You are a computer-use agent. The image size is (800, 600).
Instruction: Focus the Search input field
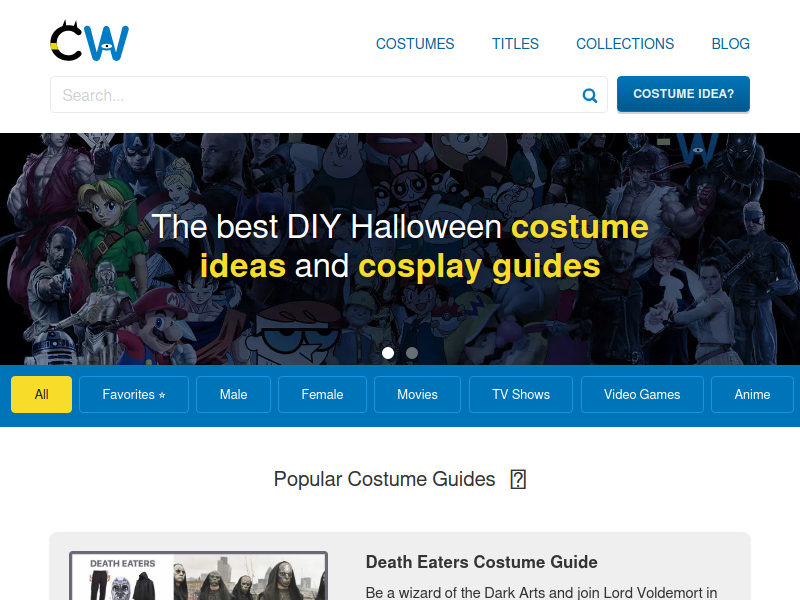point(329,94)
